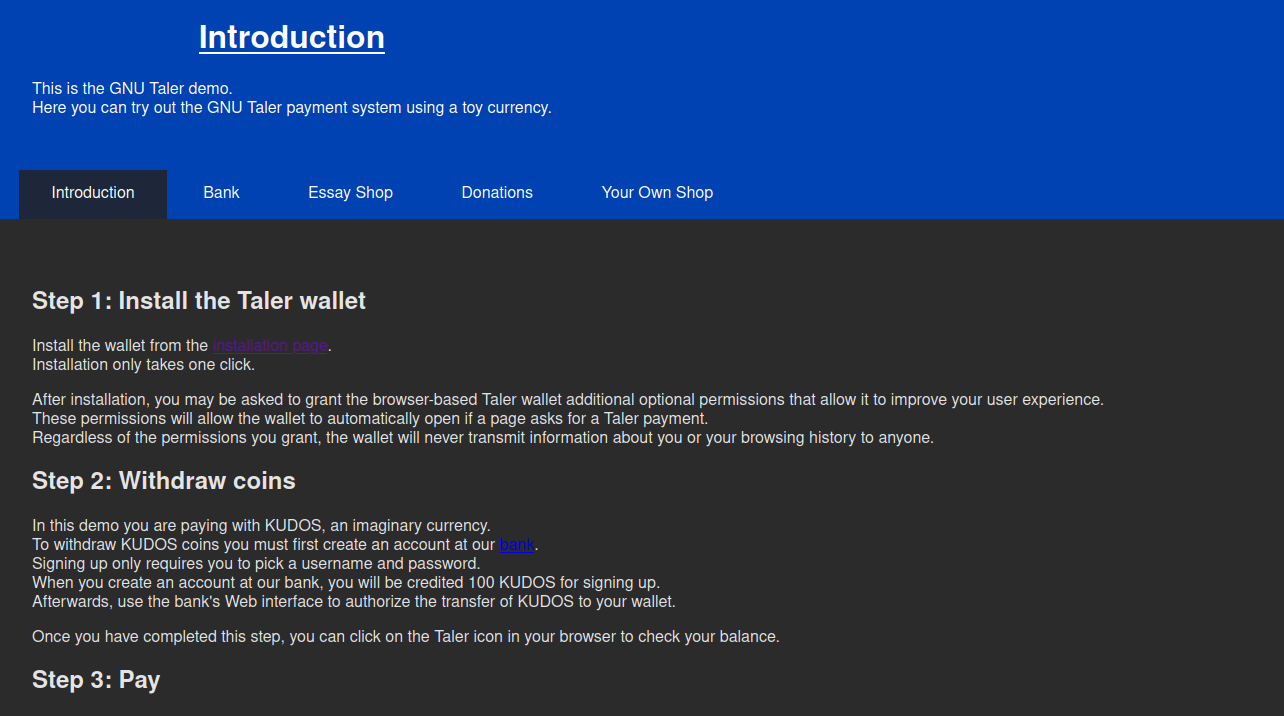
Task: Select the Introduction tab
Action: point(93,193)
